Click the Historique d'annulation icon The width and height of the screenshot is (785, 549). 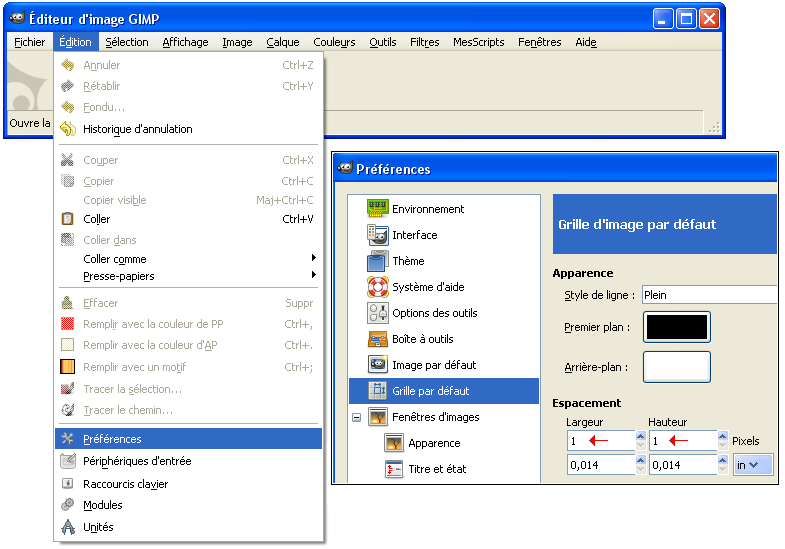coord(68,129)
